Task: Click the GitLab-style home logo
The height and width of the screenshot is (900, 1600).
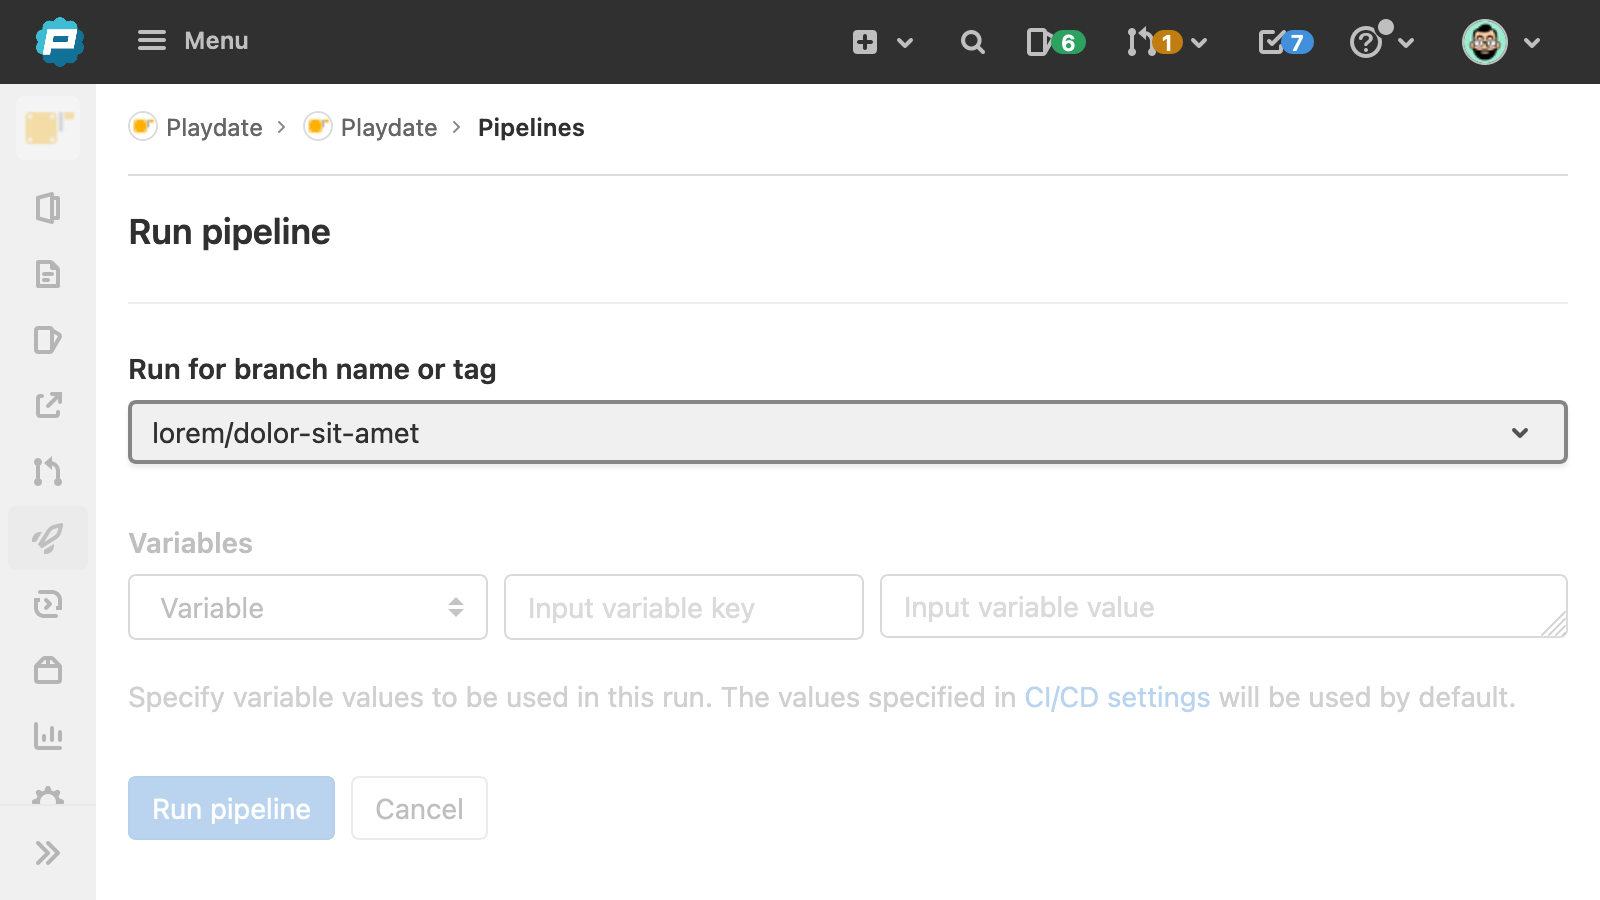Action: click(59, 42)
